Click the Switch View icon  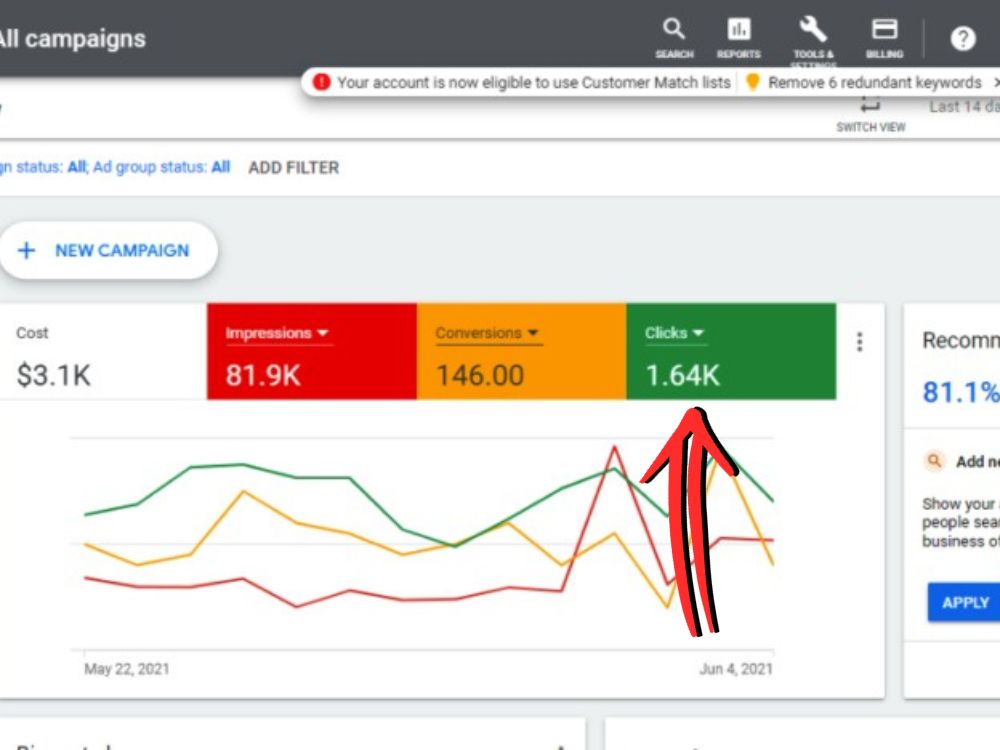(871, 105)
